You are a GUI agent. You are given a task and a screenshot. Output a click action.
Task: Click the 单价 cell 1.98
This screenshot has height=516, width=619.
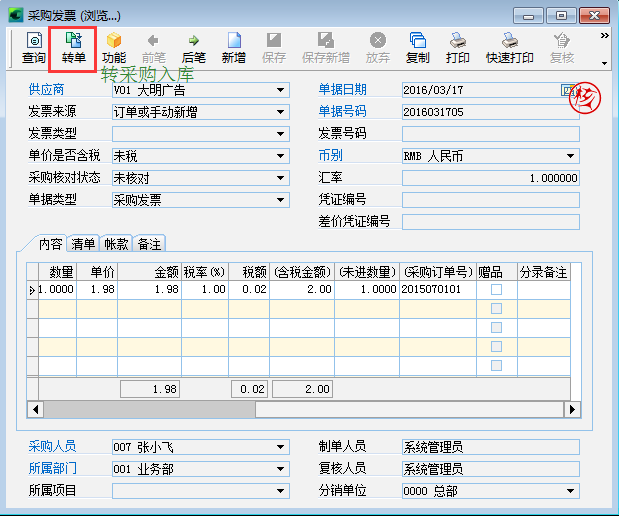point(97,289)
